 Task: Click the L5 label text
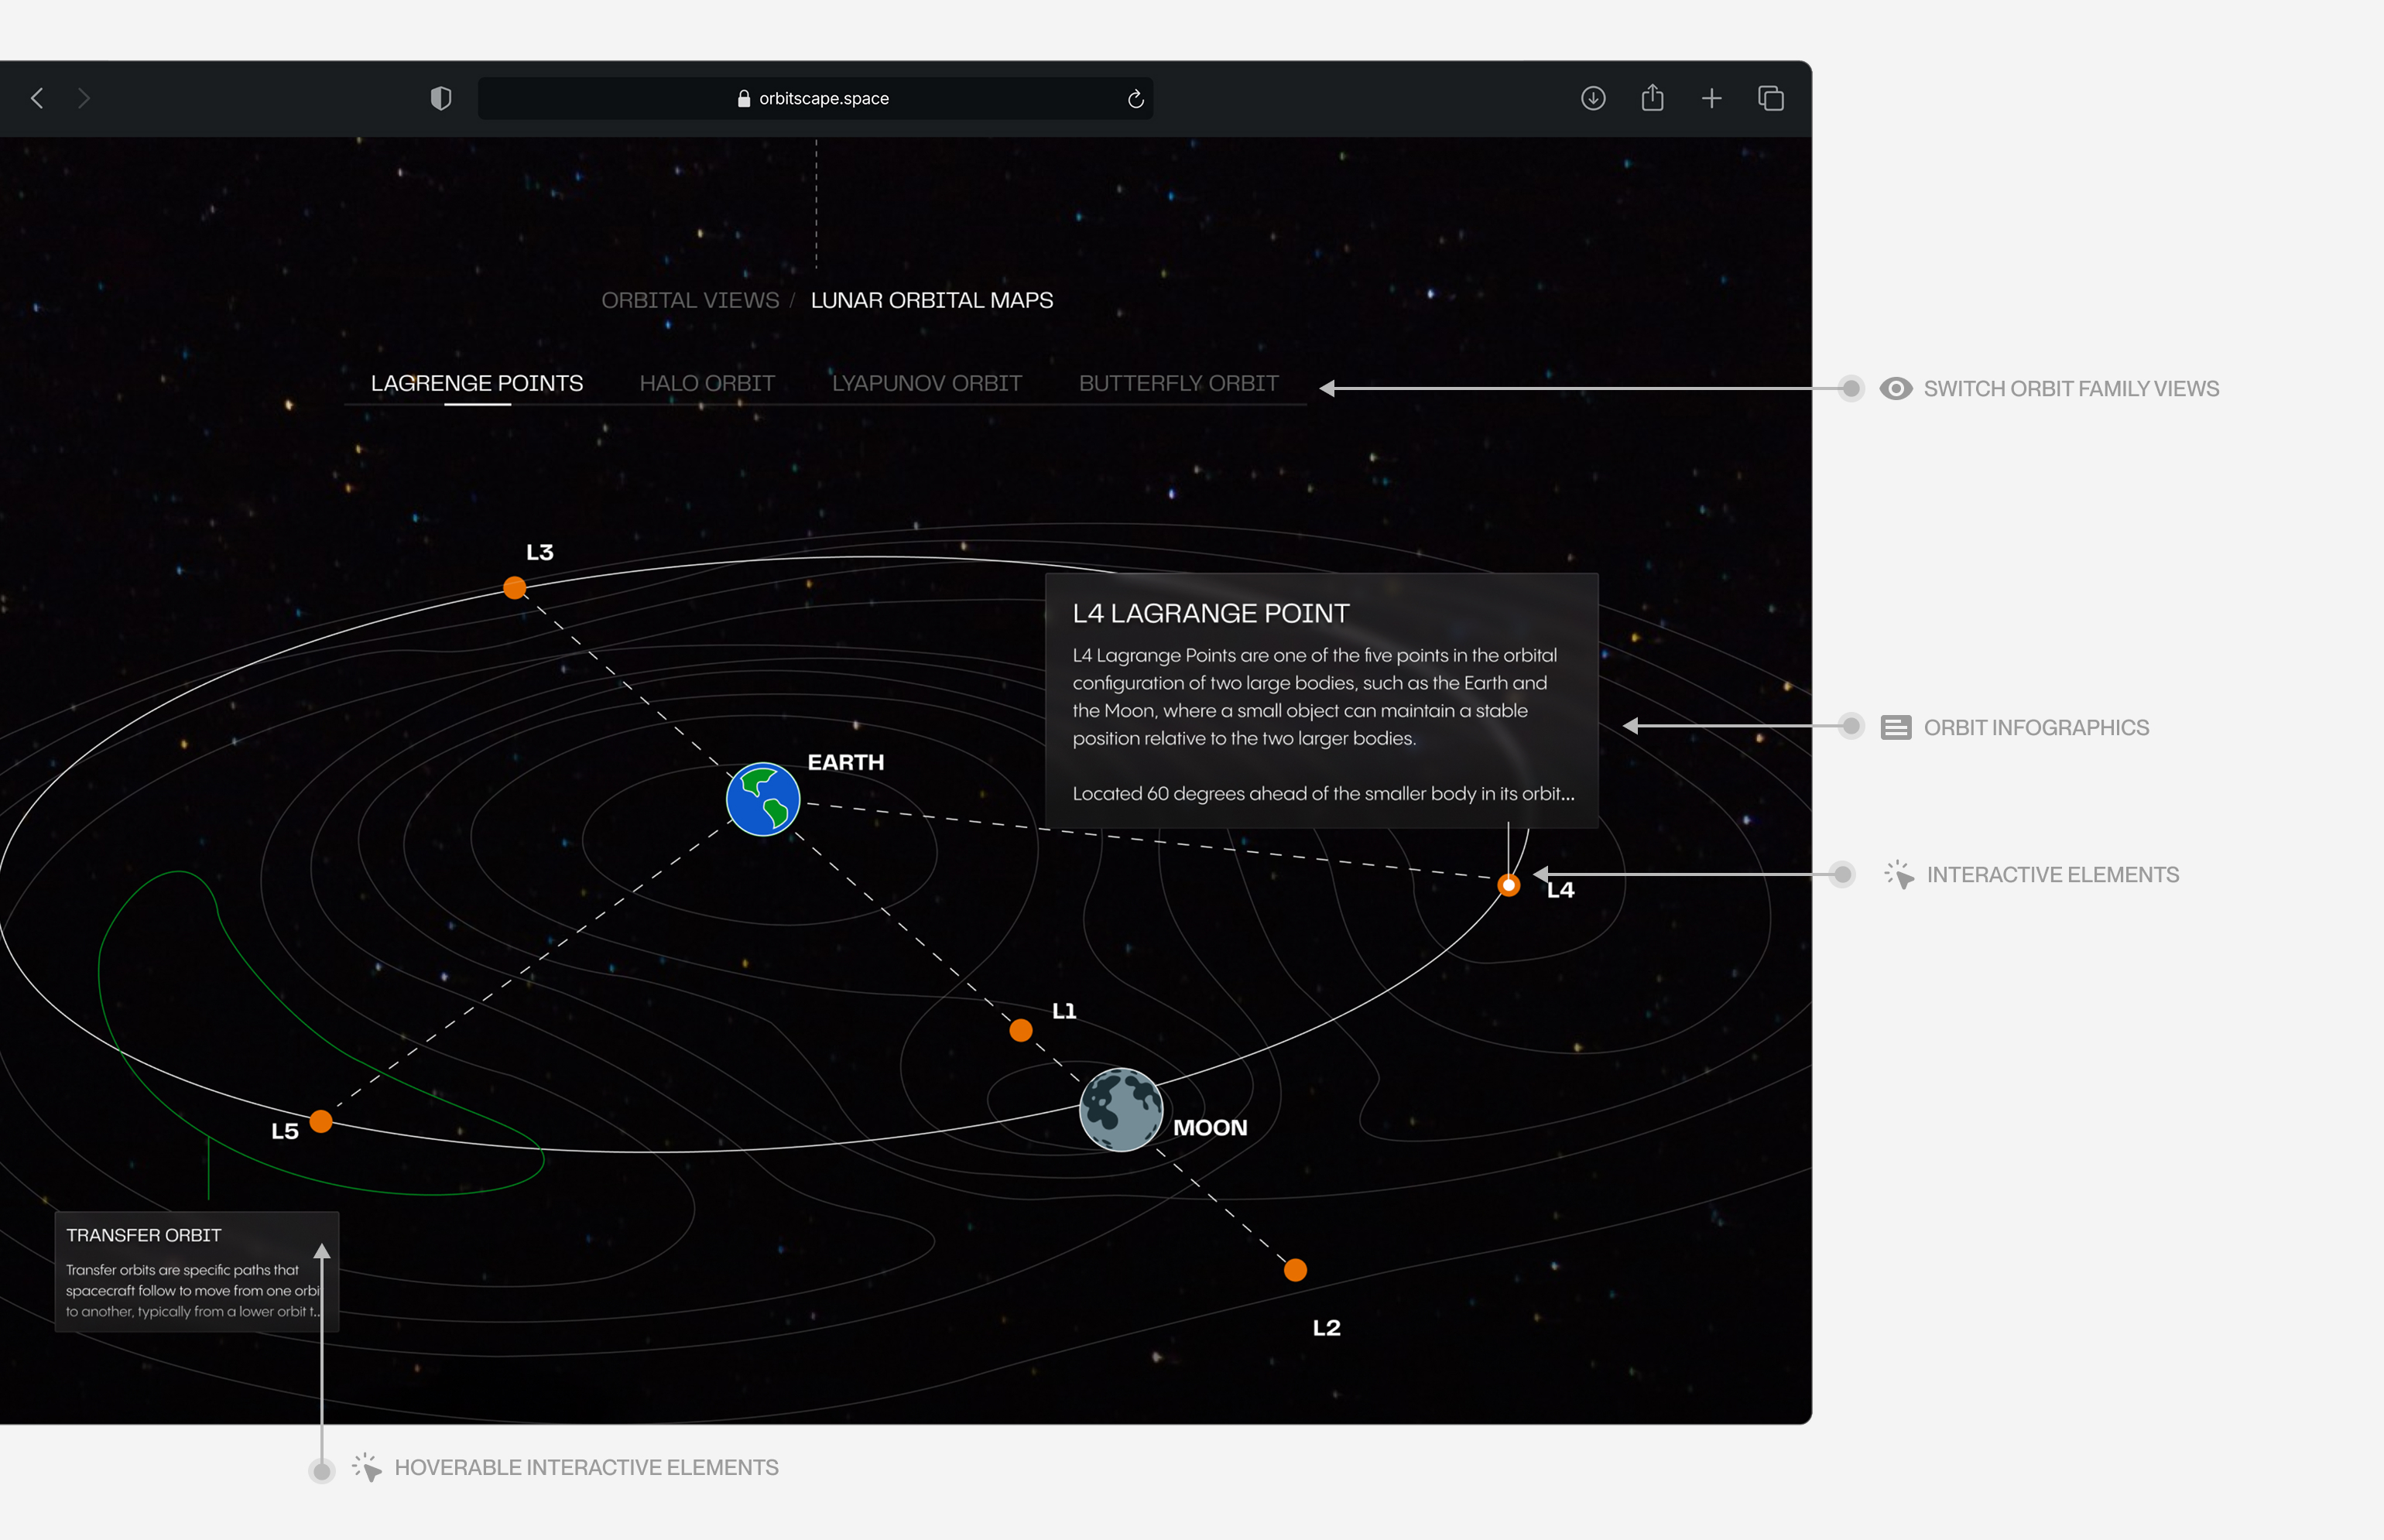tap(285, 1131)
